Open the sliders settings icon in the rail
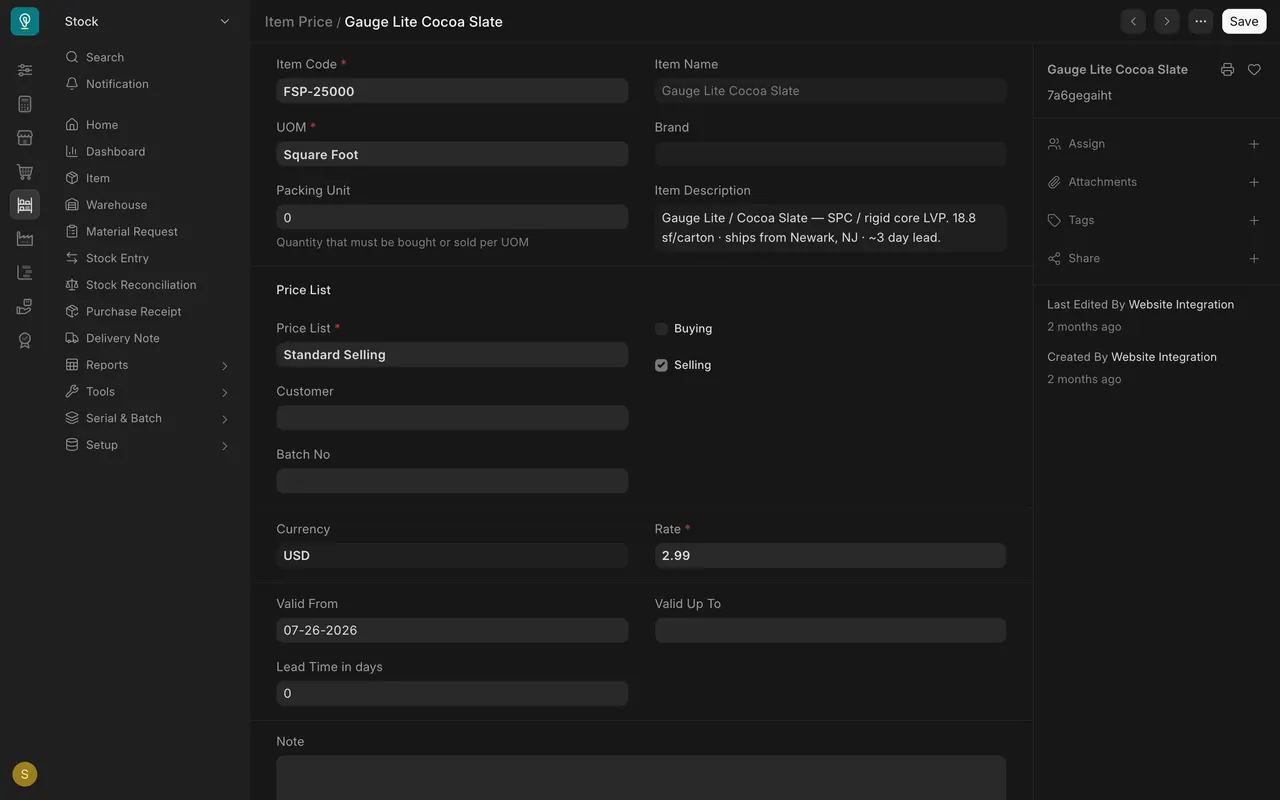1280x800 pixels. pyautogui.click(x=25, y=70)
